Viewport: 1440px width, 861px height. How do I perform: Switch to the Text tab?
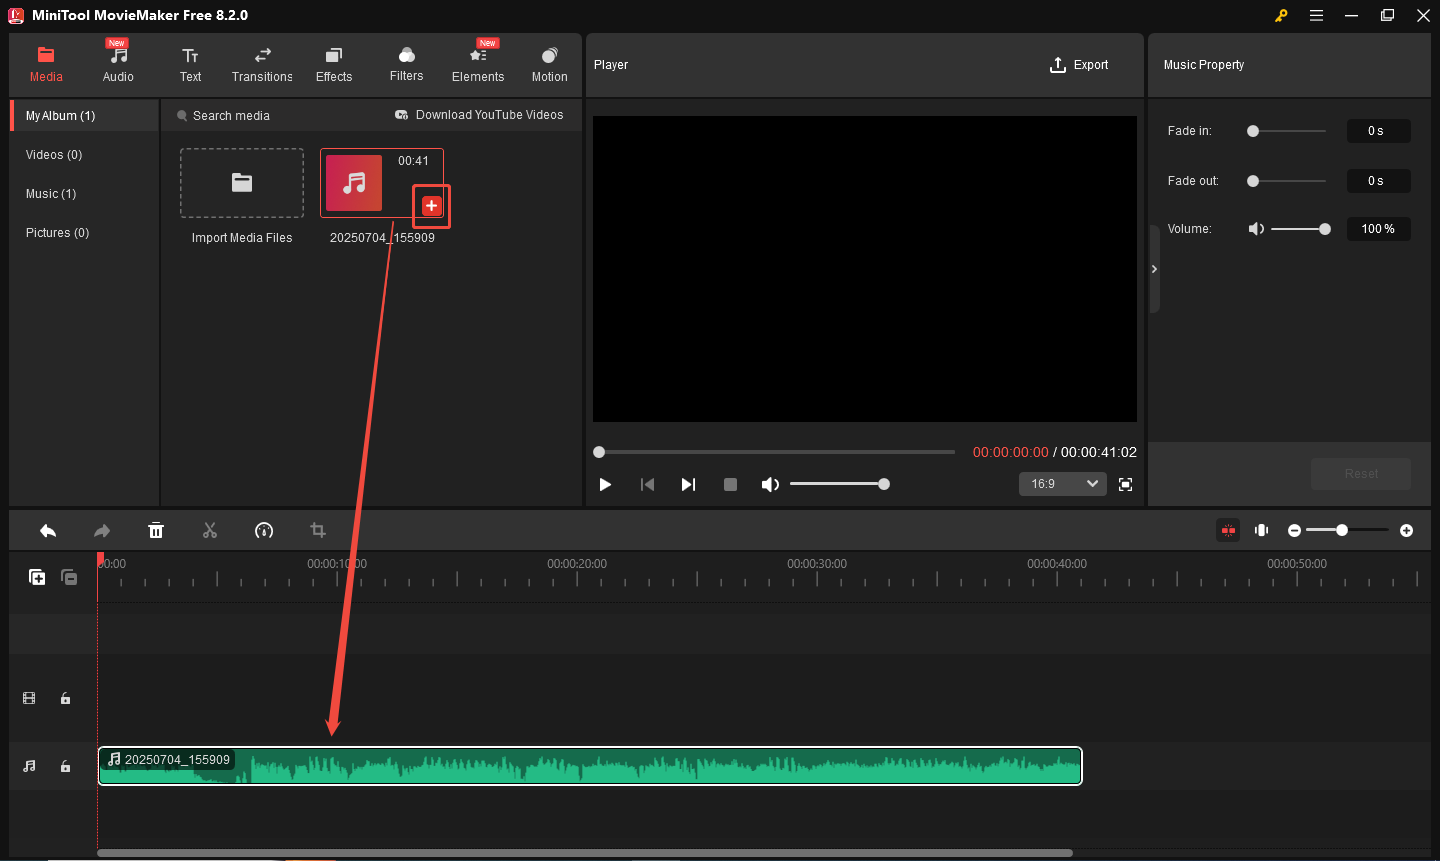[x=190, y=65]
